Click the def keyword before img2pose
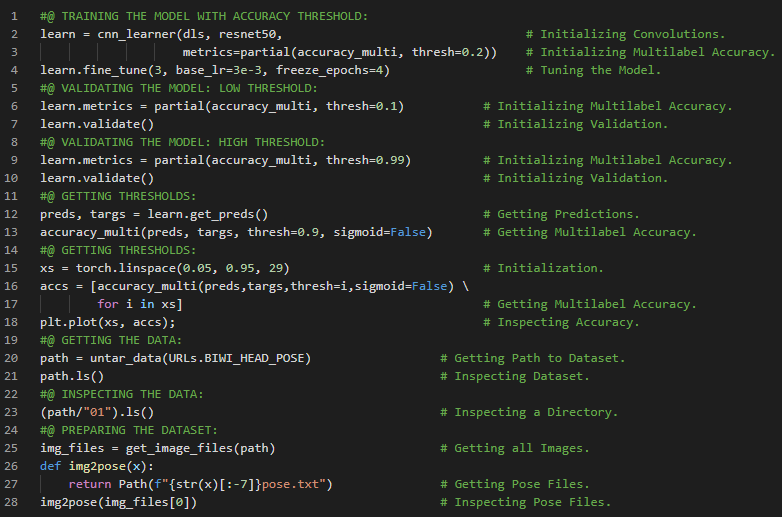This screenshot has width=782, height=517. point(51,466)
